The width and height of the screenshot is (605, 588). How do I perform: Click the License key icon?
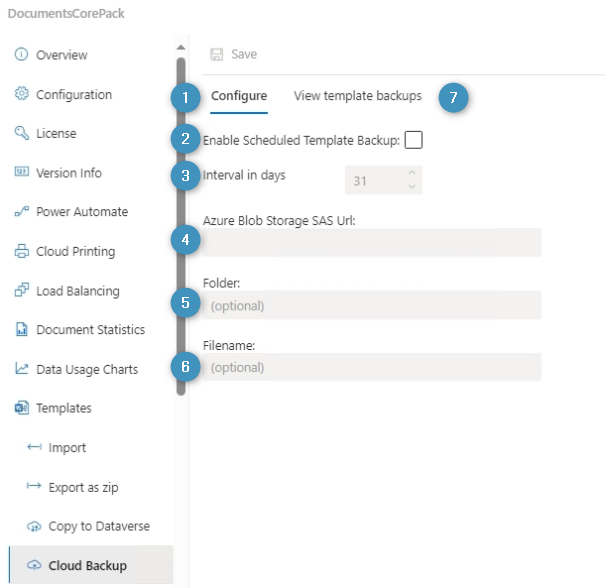(21, 134)
